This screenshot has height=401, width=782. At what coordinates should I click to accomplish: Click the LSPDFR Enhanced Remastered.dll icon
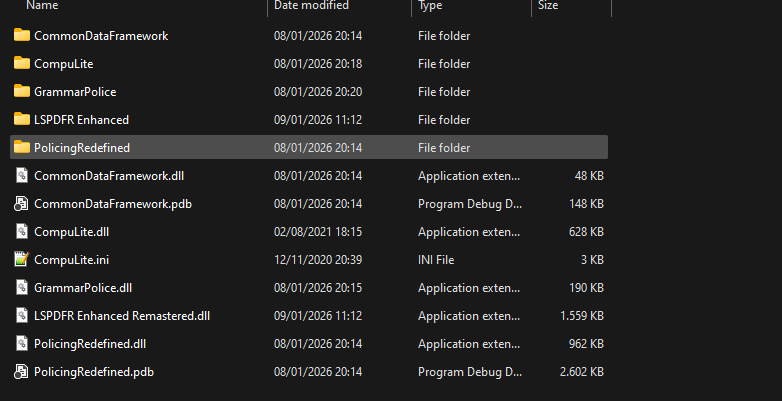[x=21, y=315]
